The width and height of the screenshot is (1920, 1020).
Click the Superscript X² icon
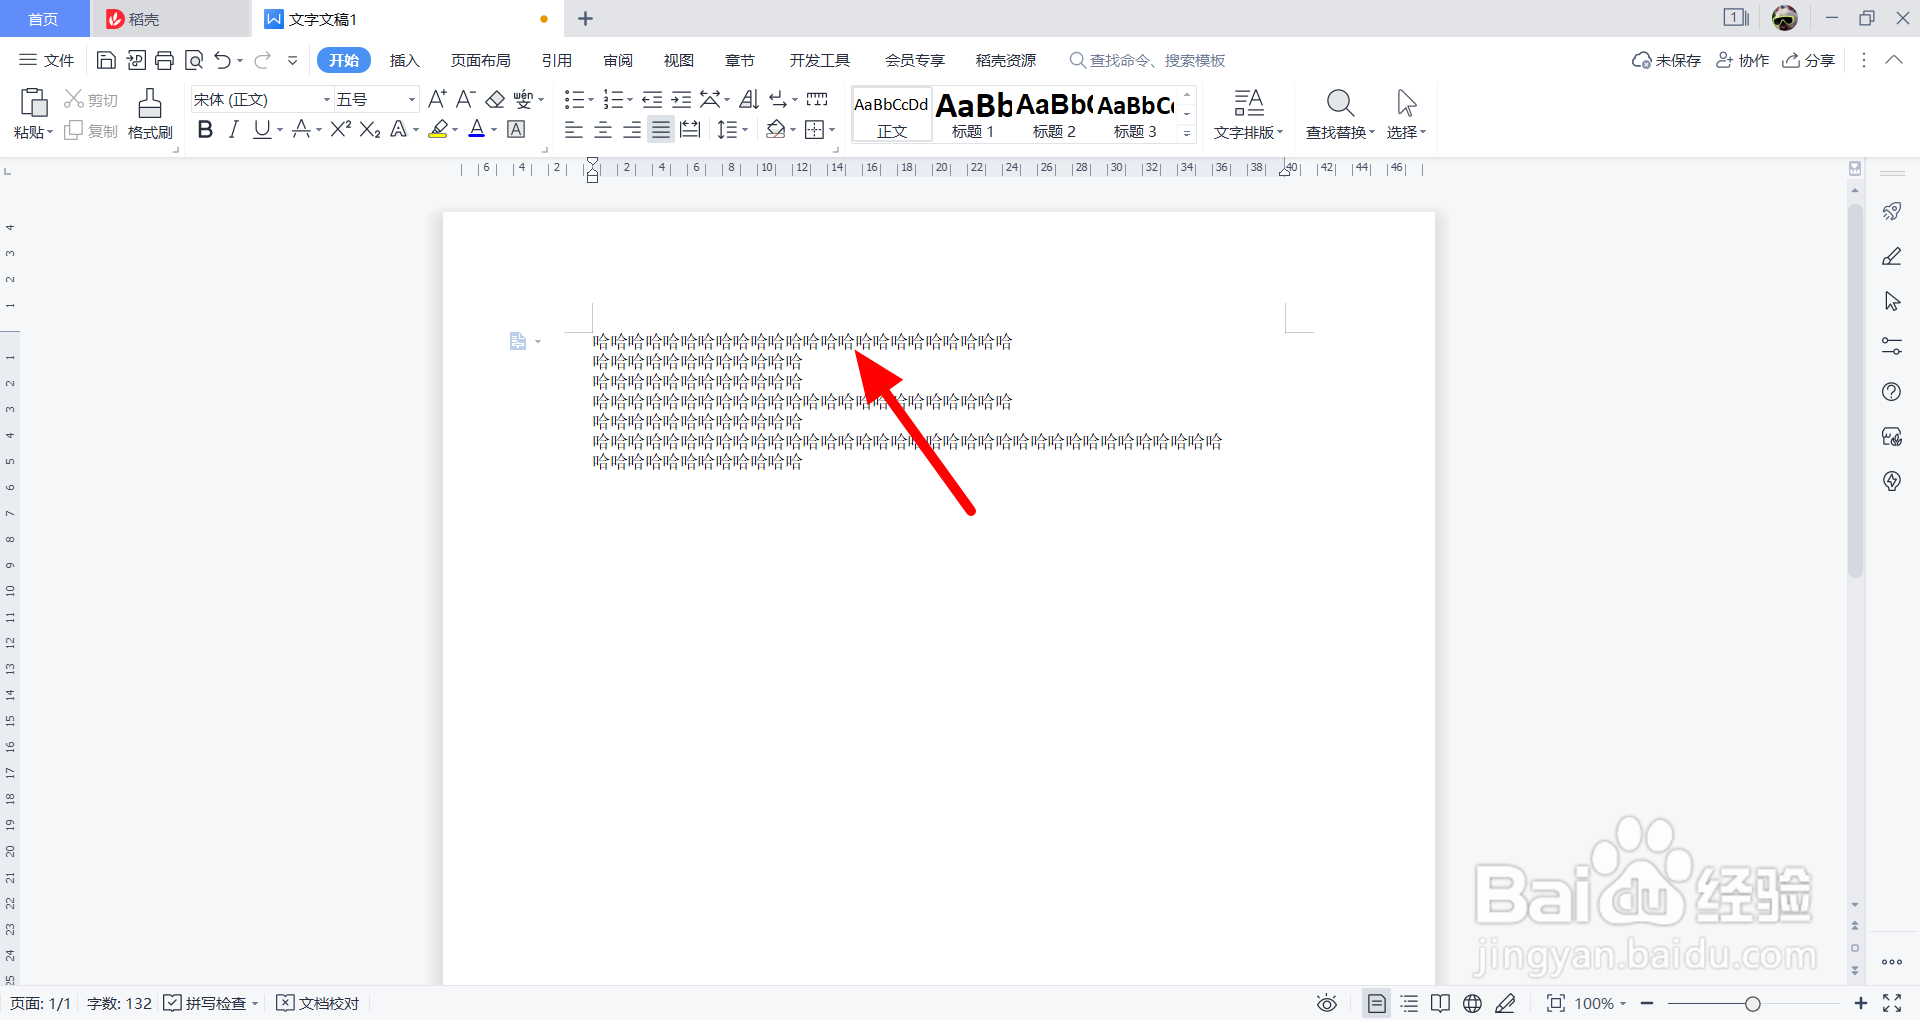[341, 129]
